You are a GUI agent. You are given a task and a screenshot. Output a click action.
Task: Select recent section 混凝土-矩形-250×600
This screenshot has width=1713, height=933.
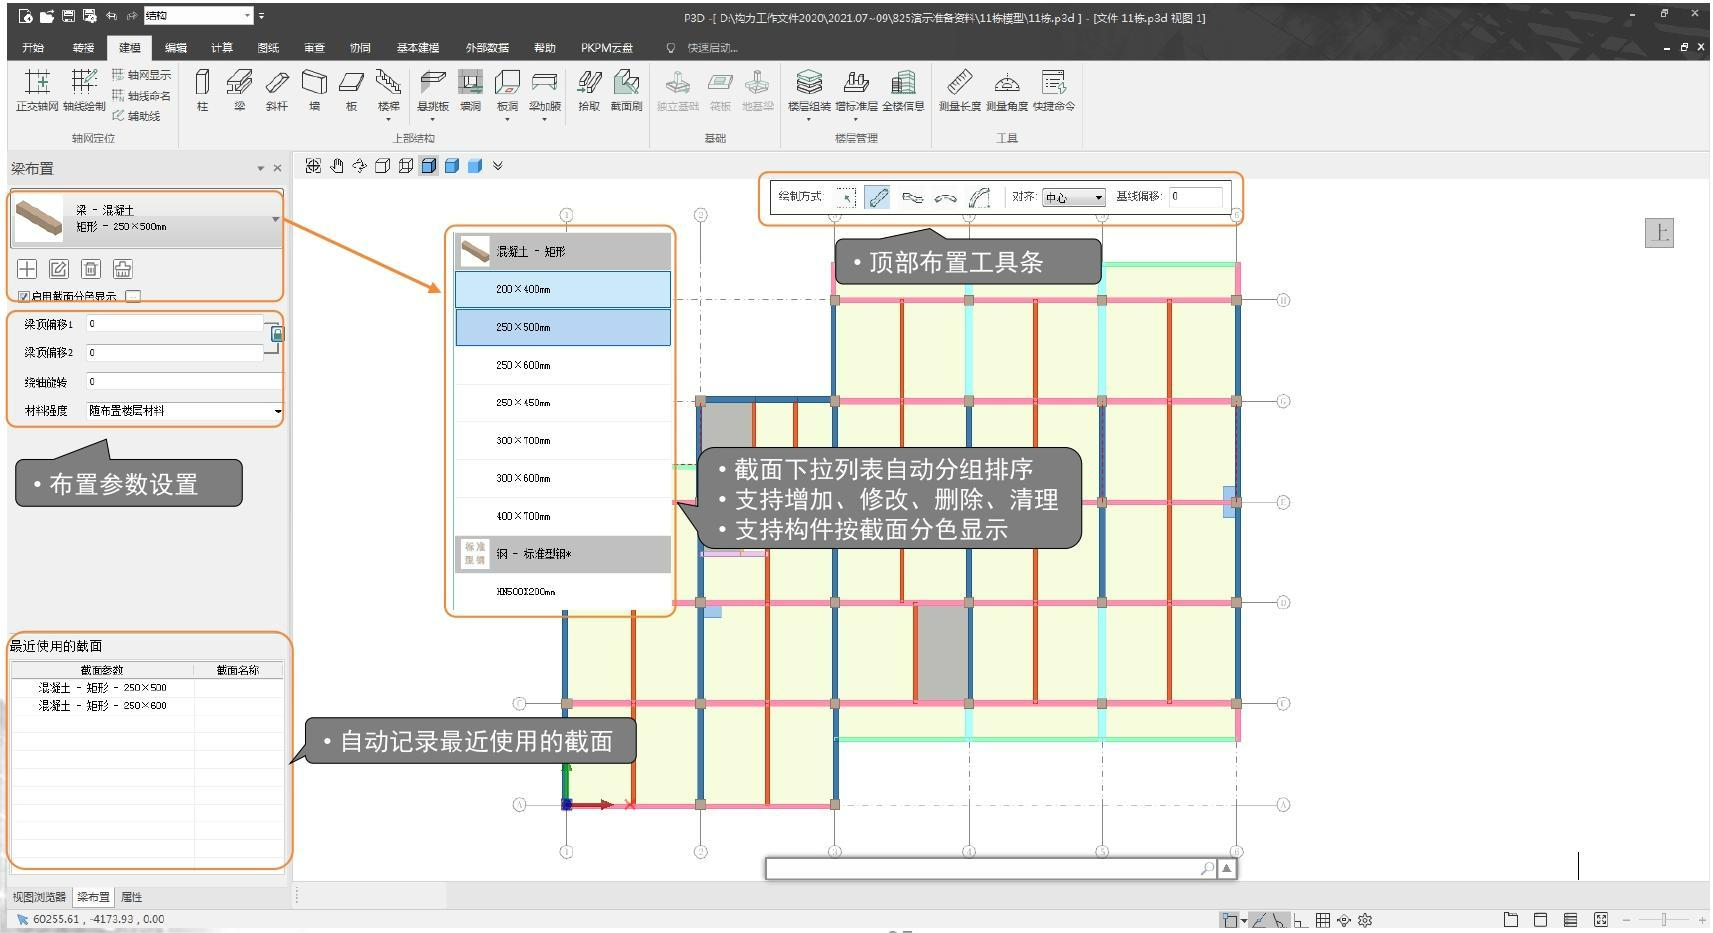tap(102, 706)
